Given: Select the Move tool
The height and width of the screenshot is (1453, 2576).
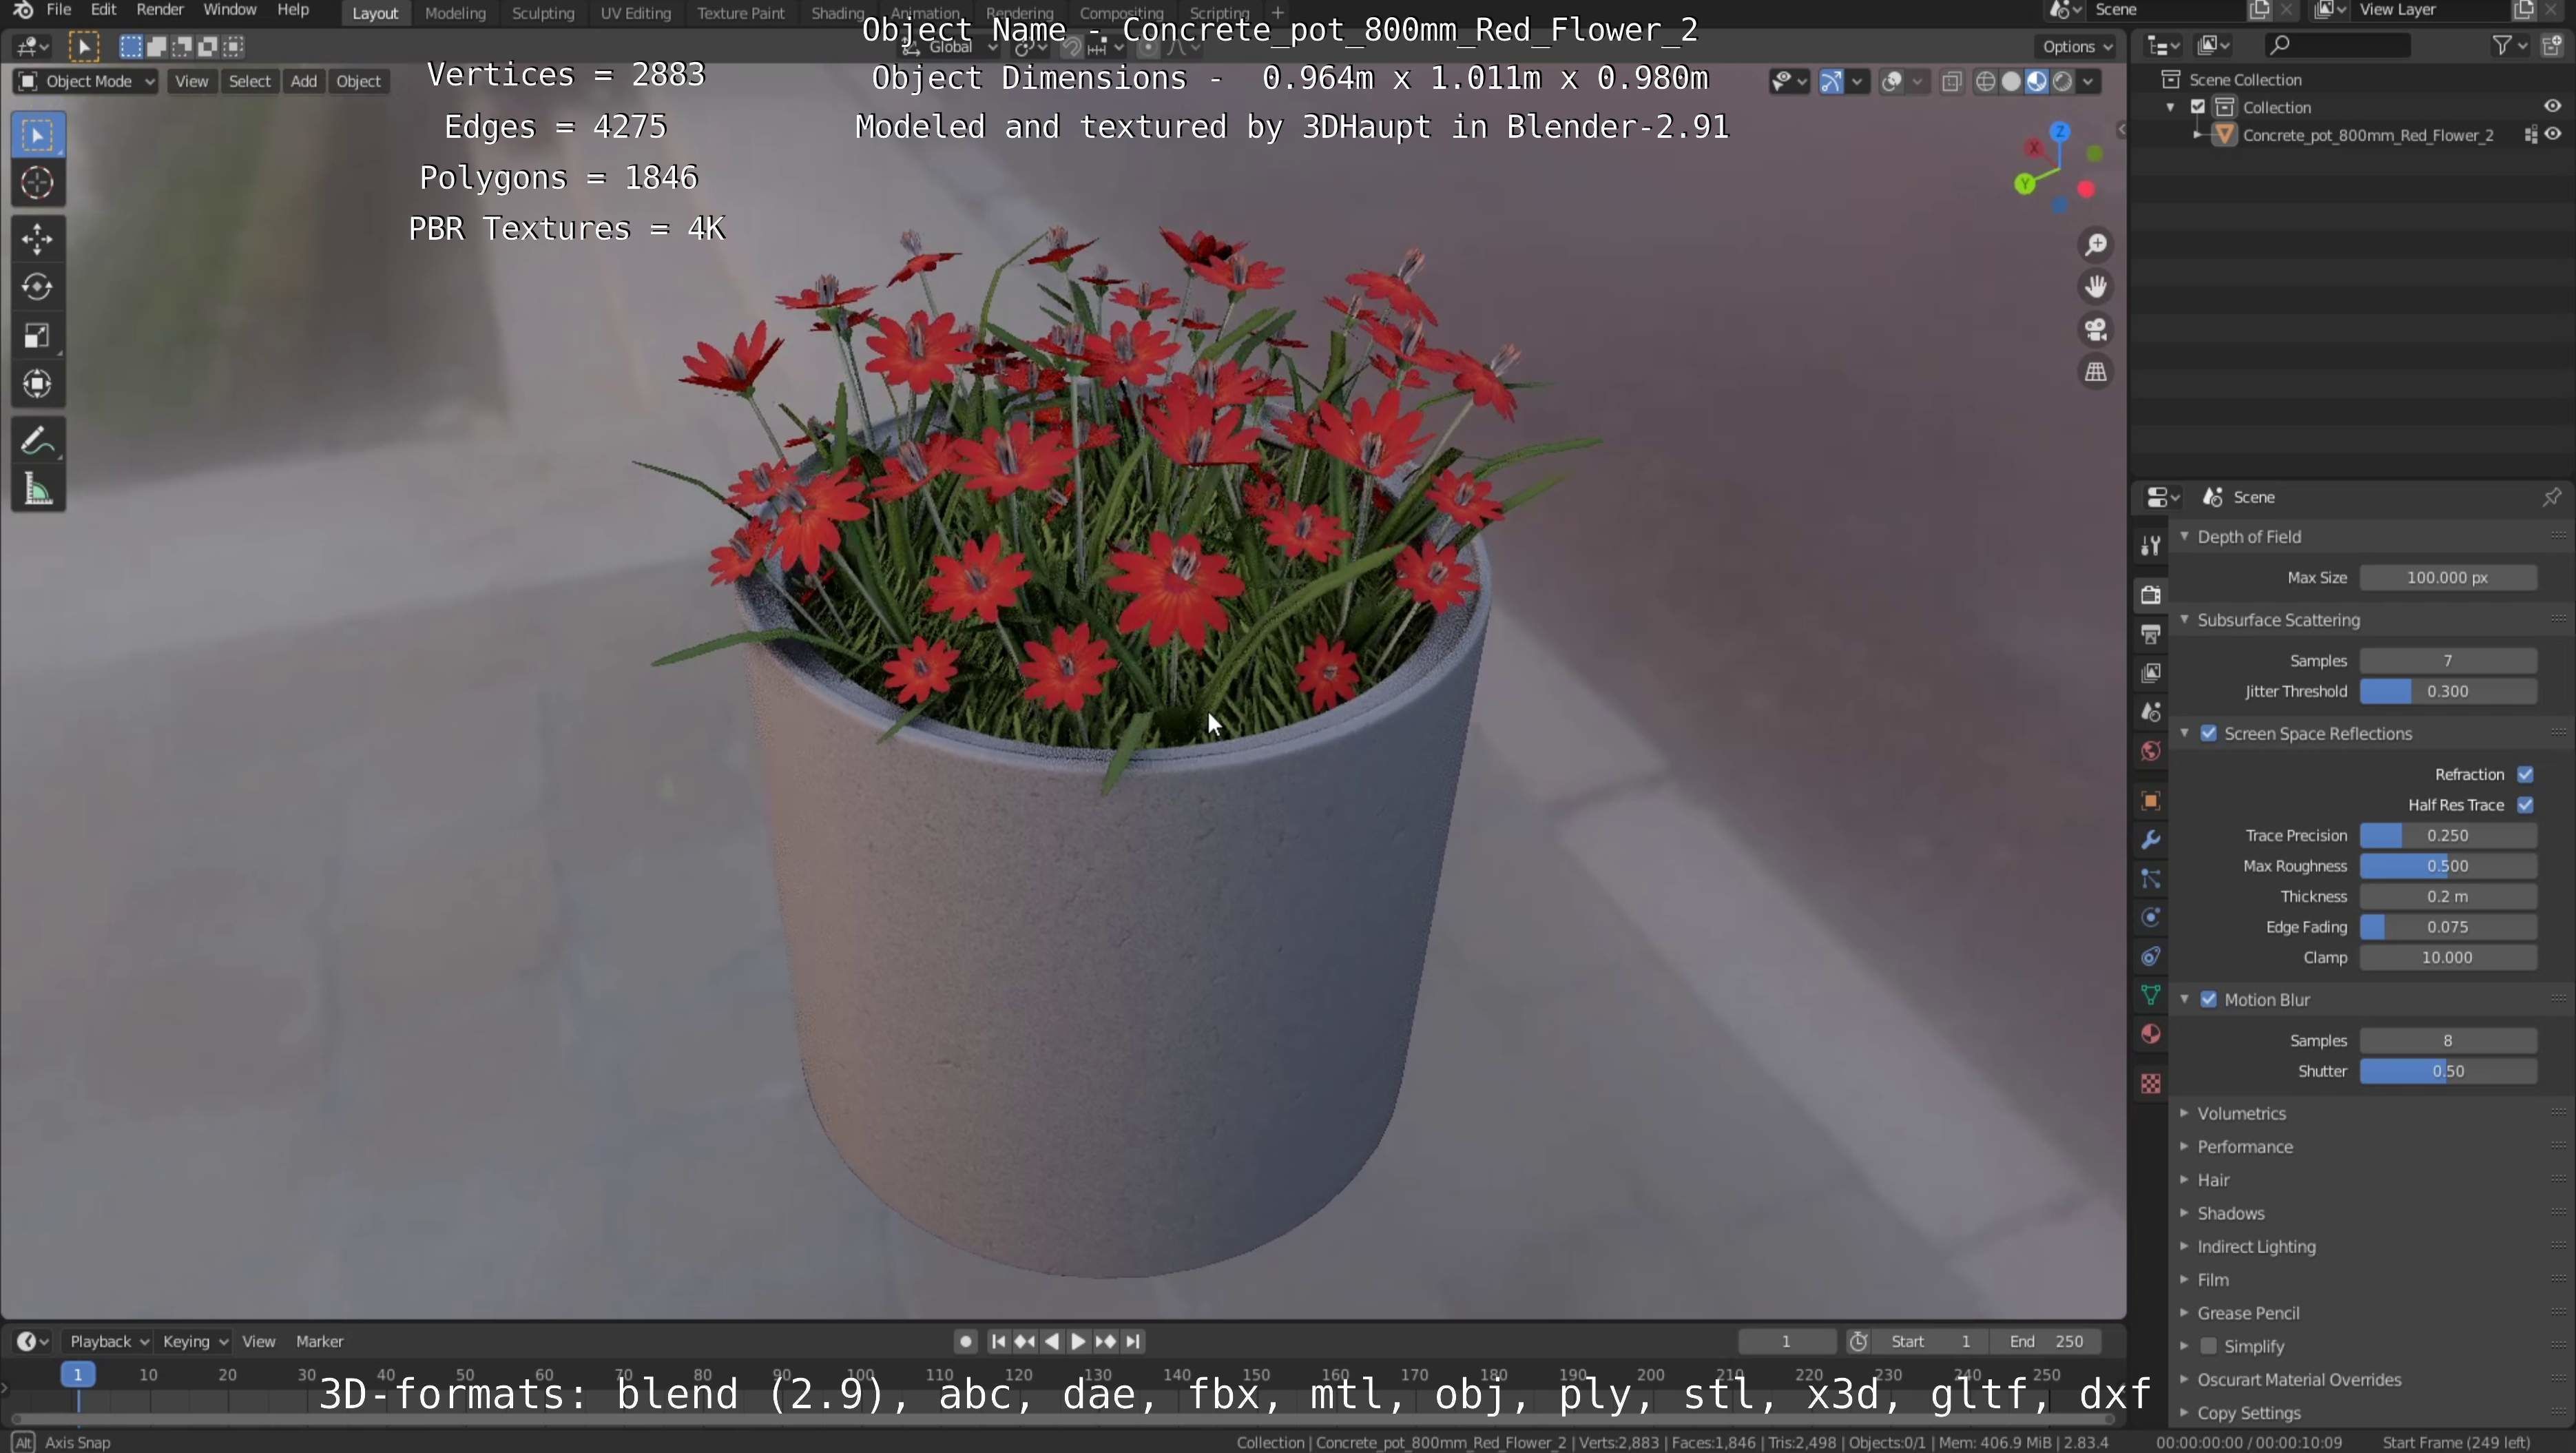Looking at the screenshot, I should pyautogui.click(x=38, y=239).
